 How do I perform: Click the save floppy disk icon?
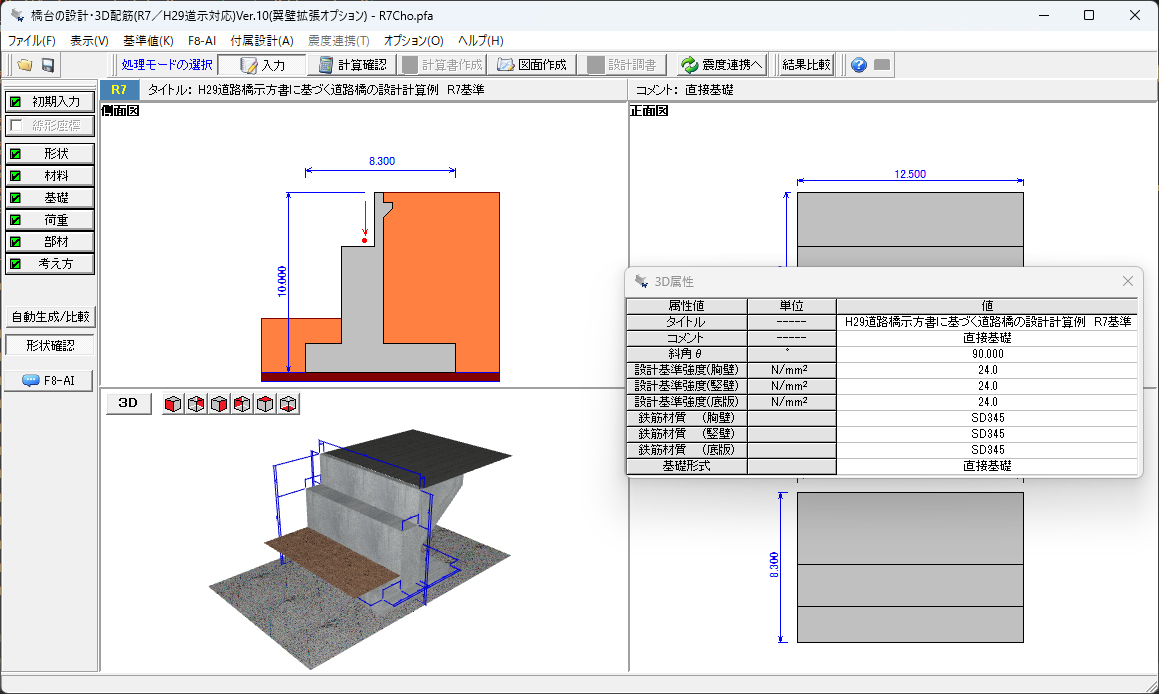coord(47,65)
